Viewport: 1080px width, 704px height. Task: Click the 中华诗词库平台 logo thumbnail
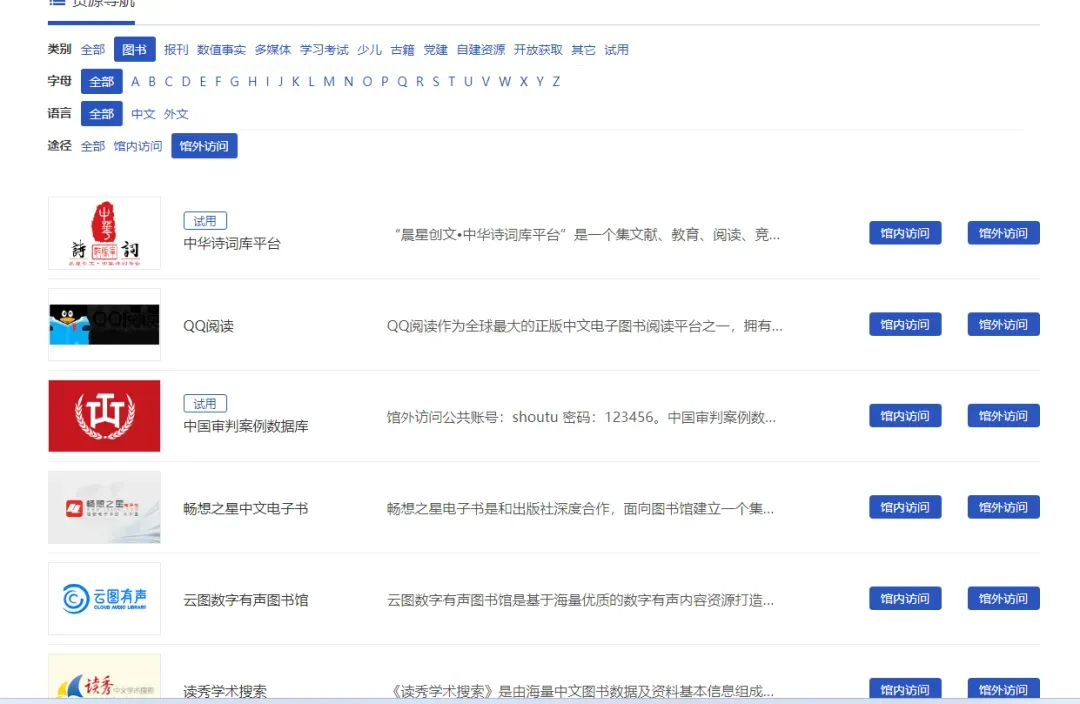pyautogui.click(x=104, y=233)
